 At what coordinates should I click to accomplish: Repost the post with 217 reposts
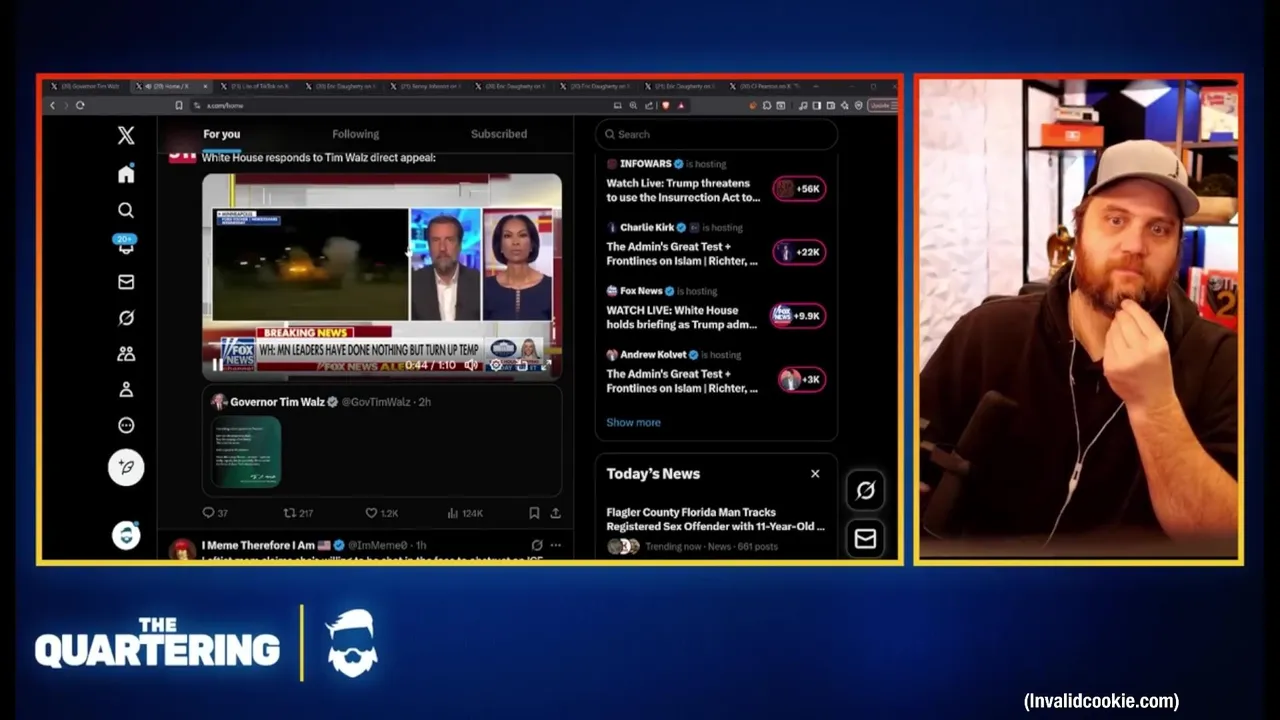coord(298,513)
